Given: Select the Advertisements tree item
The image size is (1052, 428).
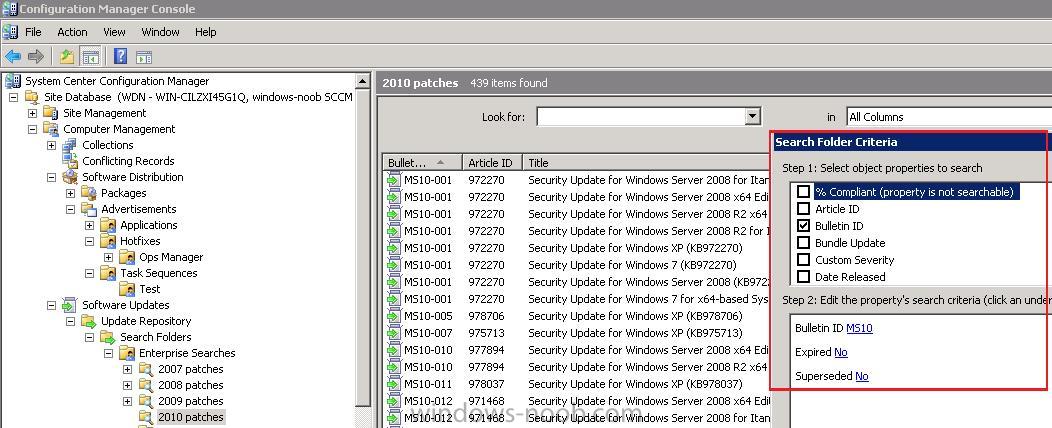Looking at the screenshot, I should pos(138,209).
